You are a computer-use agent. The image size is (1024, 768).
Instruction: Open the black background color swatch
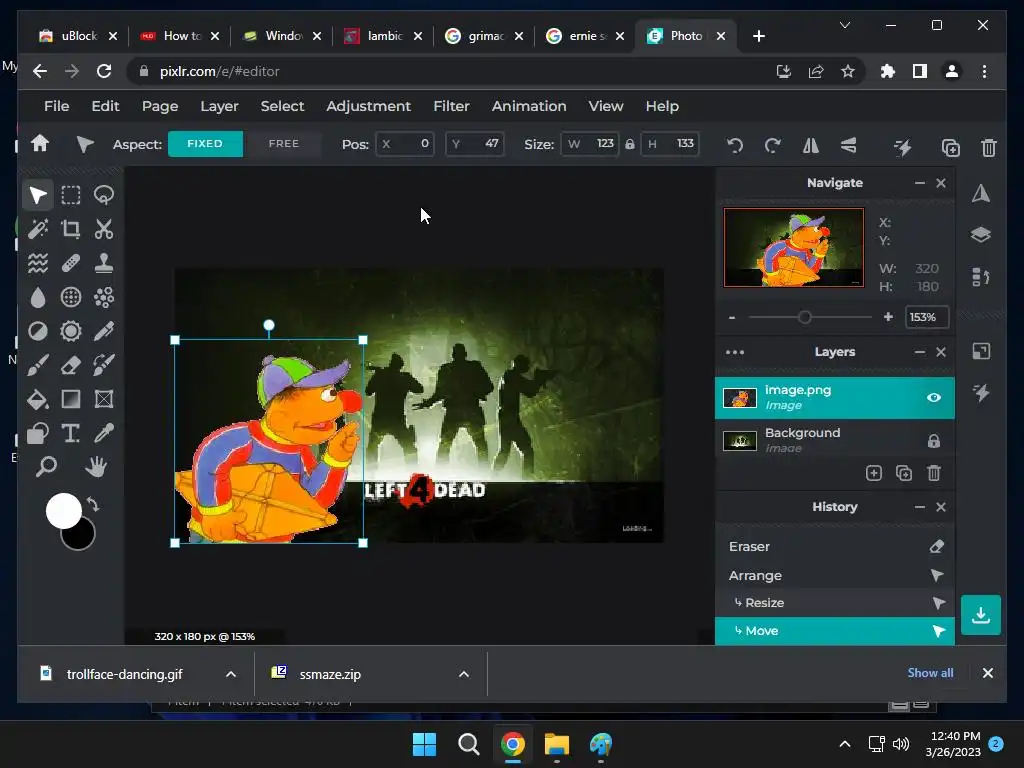(82, 537)
